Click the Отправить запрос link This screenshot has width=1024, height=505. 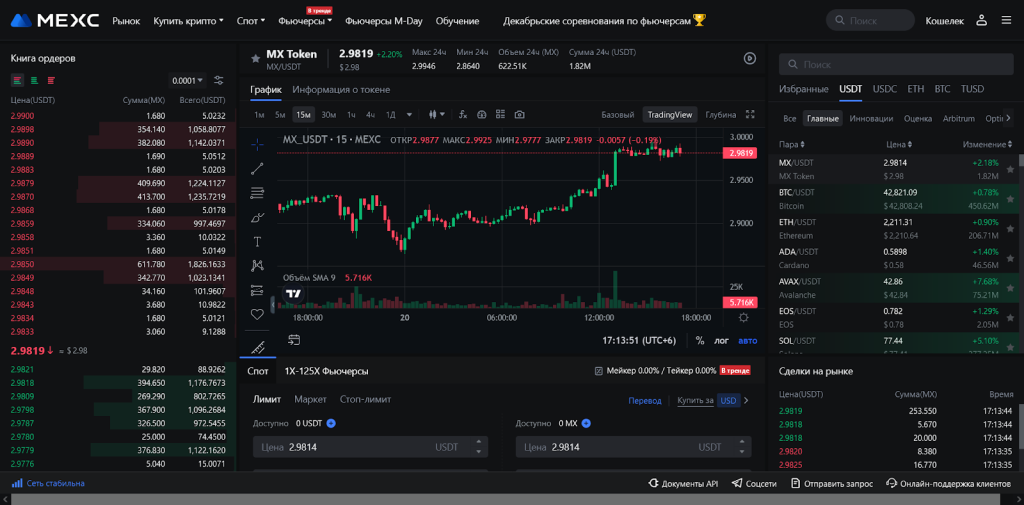coord(832,483)
